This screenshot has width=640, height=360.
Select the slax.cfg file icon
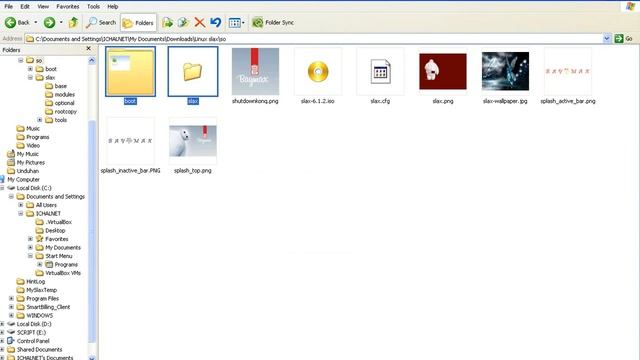pos(380,71)
